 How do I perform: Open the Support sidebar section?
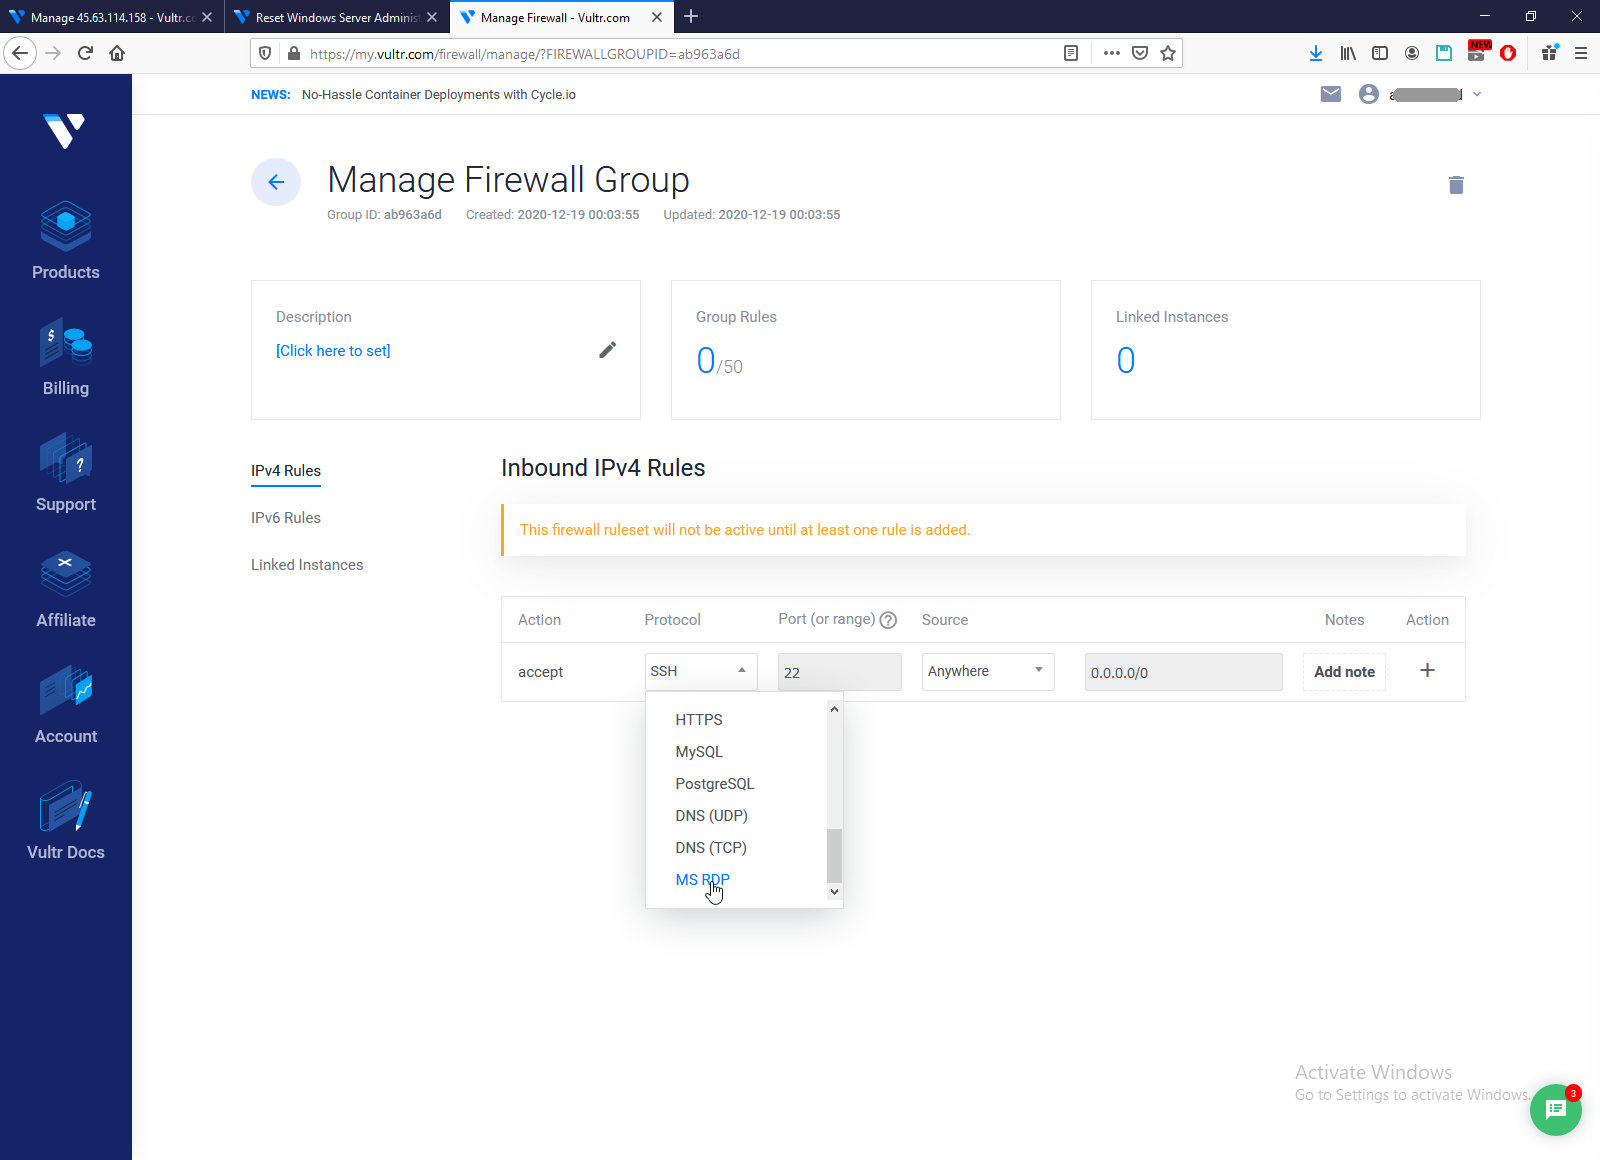click(65, 473)
